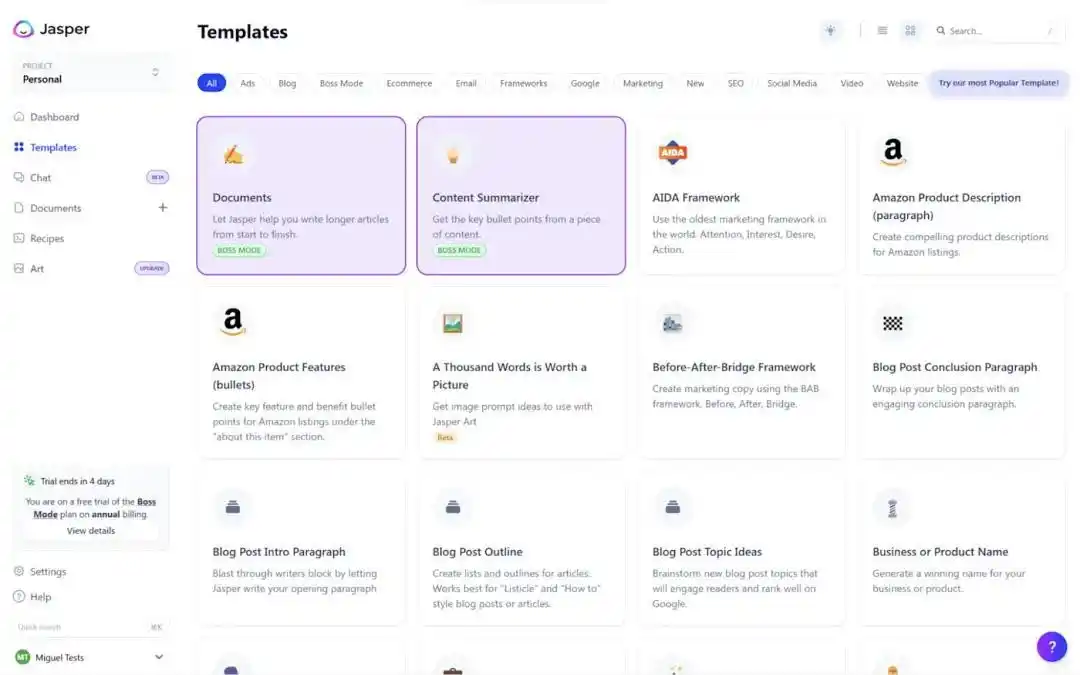Open View details for trial
The height and width of the screenshot is (675, 1080).
click(x=91, y=531)
